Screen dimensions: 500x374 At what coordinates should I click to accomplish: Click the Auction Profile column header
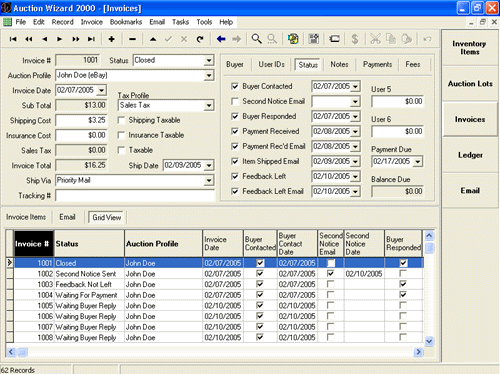[x=163, y=244]
